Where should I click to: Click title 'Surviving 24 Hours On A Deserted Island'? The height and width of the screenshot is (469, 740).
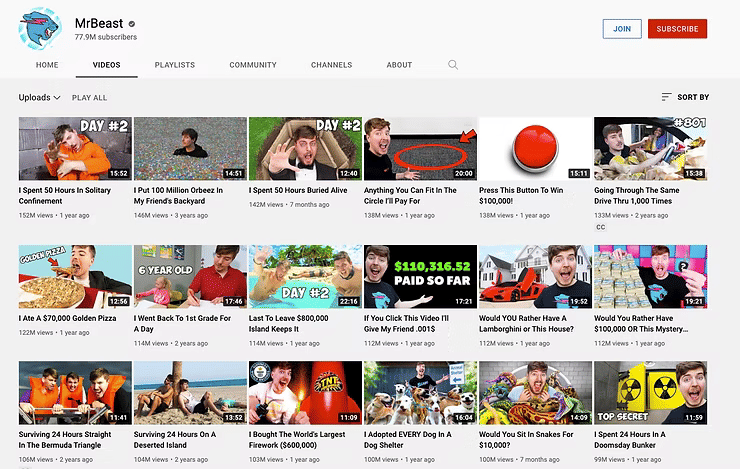coord(175,439)
